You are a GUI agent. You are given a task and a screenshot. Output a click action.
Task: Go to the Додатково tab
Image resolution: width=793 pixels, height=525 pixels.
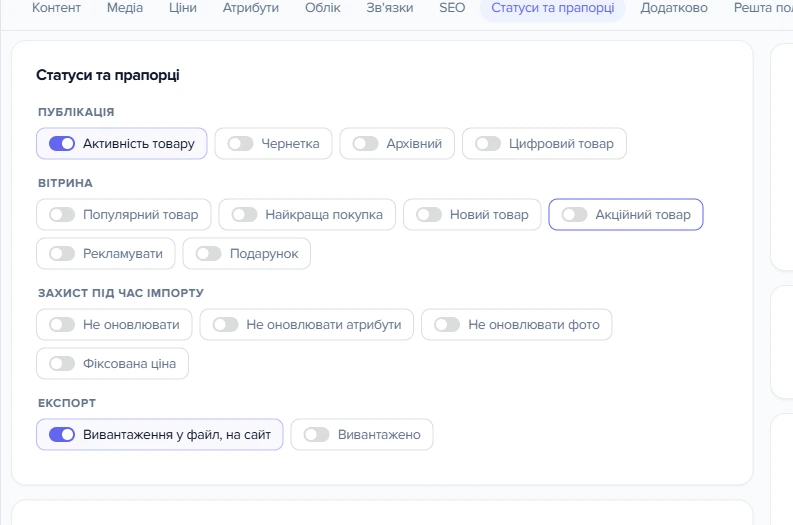click(x=674, y=8)
